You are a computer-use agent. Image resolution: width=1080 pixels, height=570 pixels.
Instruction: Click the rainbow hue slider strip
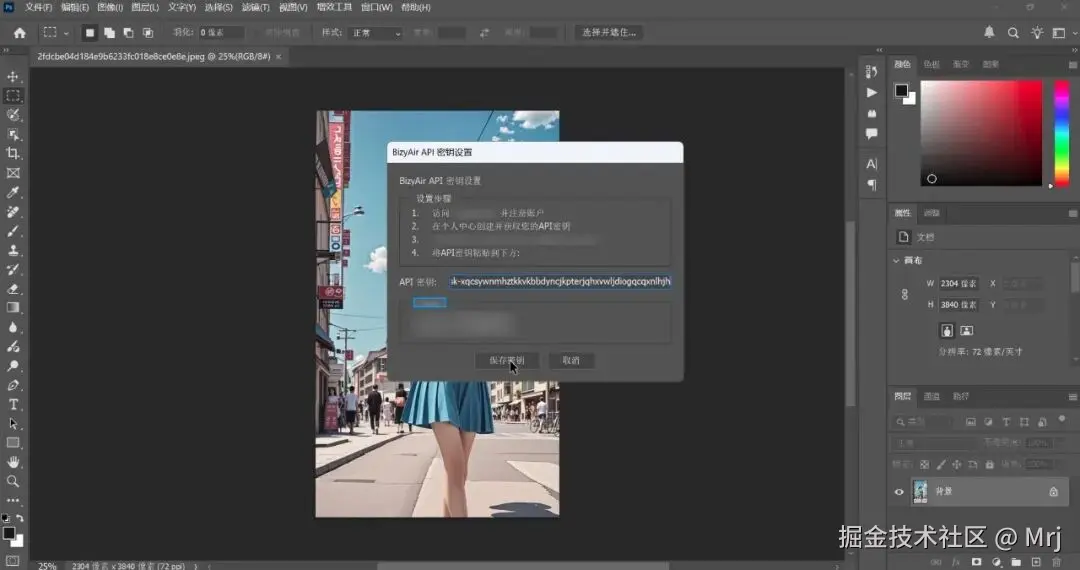coord(1061,132)
